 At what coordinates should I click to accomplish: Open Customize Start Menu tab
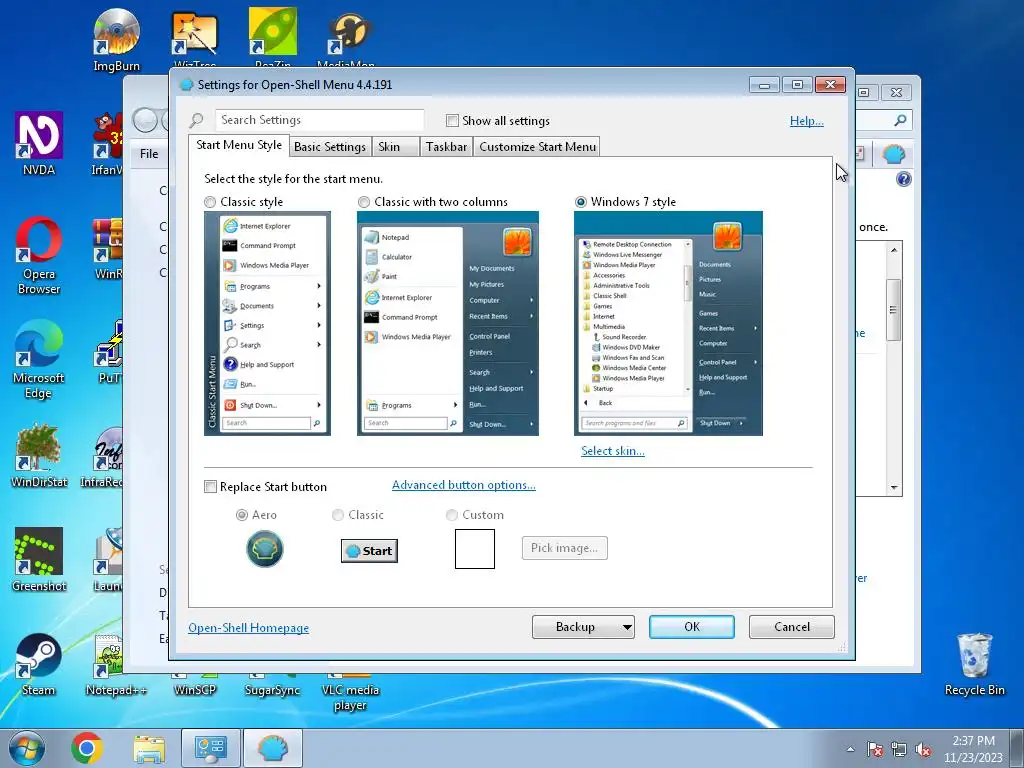coord(537,146)
